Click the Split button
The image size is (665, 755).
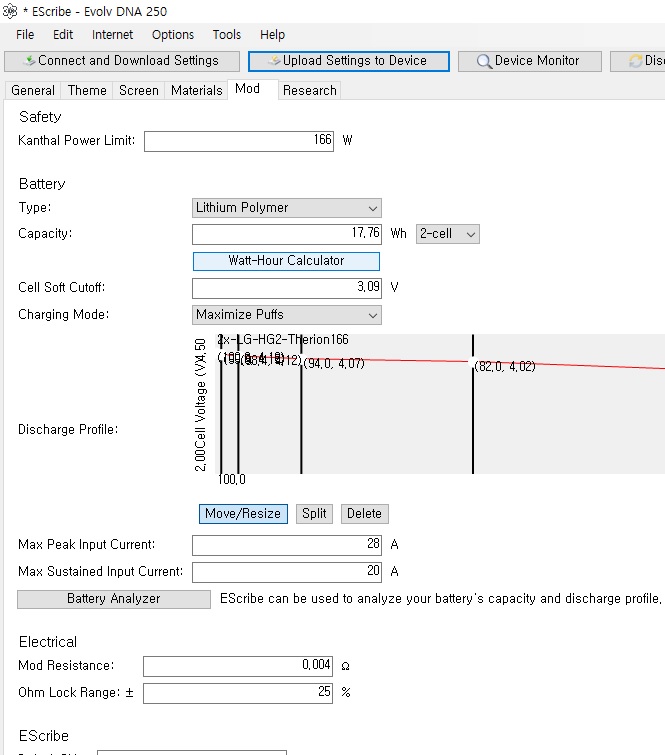pyautogui.click(x=314, y=514)
